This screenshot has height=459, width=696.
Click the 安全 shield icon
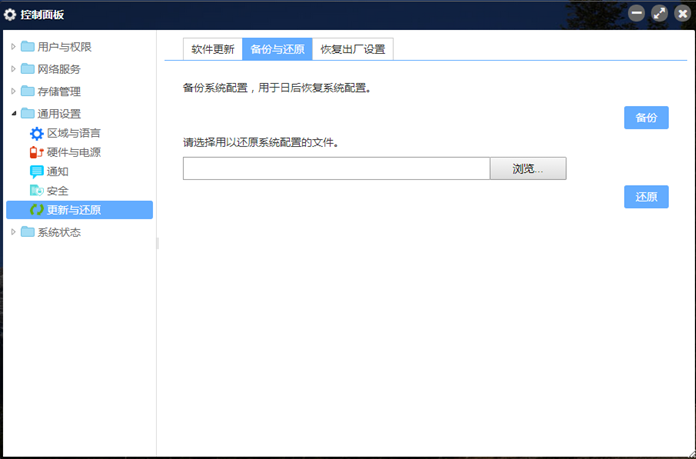coord(37,190)
